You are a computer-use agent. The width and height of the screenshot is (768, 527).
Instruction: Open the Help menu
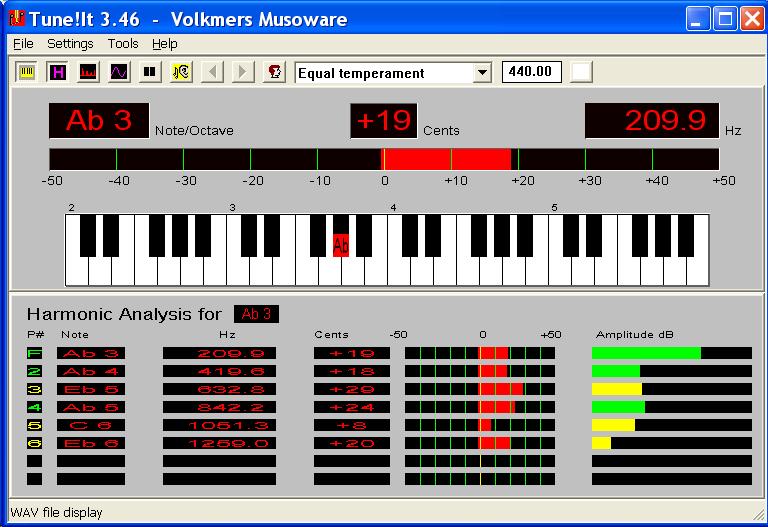(165, 44)
